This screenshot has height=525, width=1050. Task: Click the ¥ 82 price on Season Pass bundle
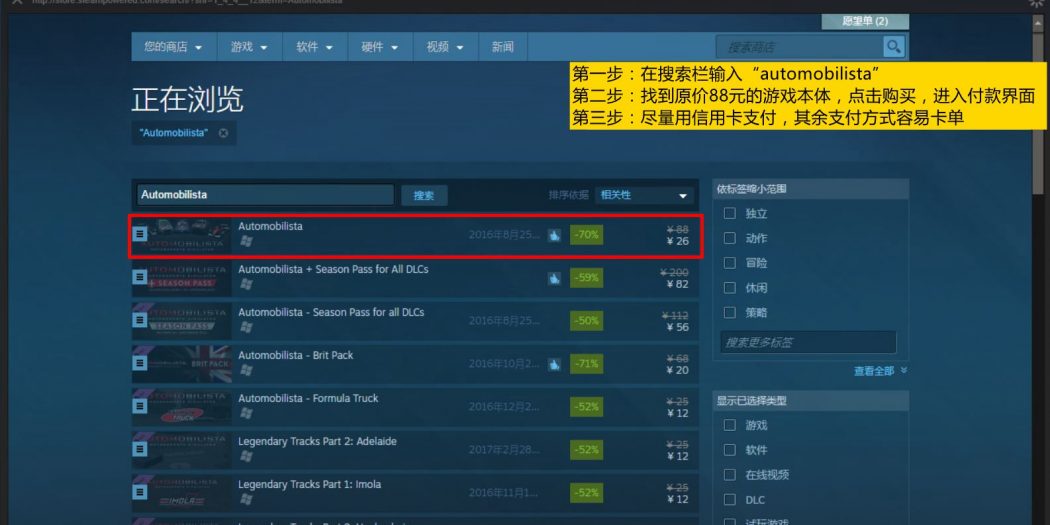[x=678, y=284]
